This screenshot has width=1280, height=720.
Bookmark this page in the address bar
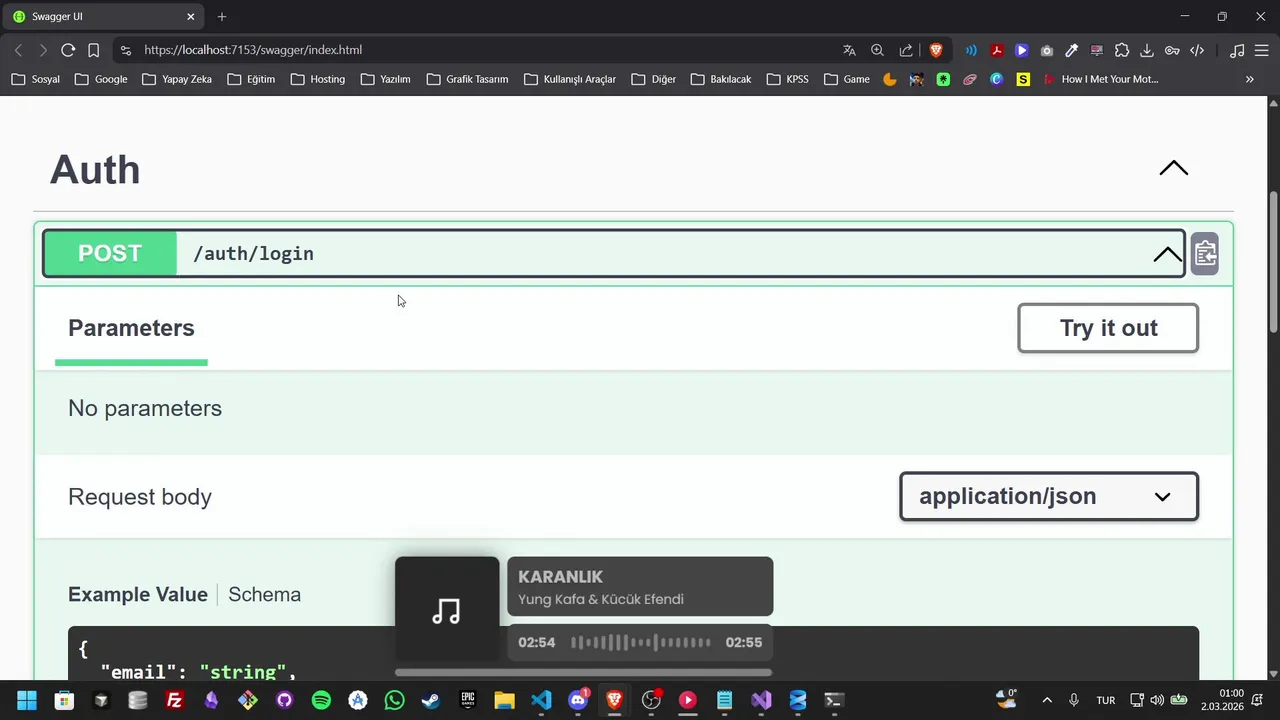(93, 50)
